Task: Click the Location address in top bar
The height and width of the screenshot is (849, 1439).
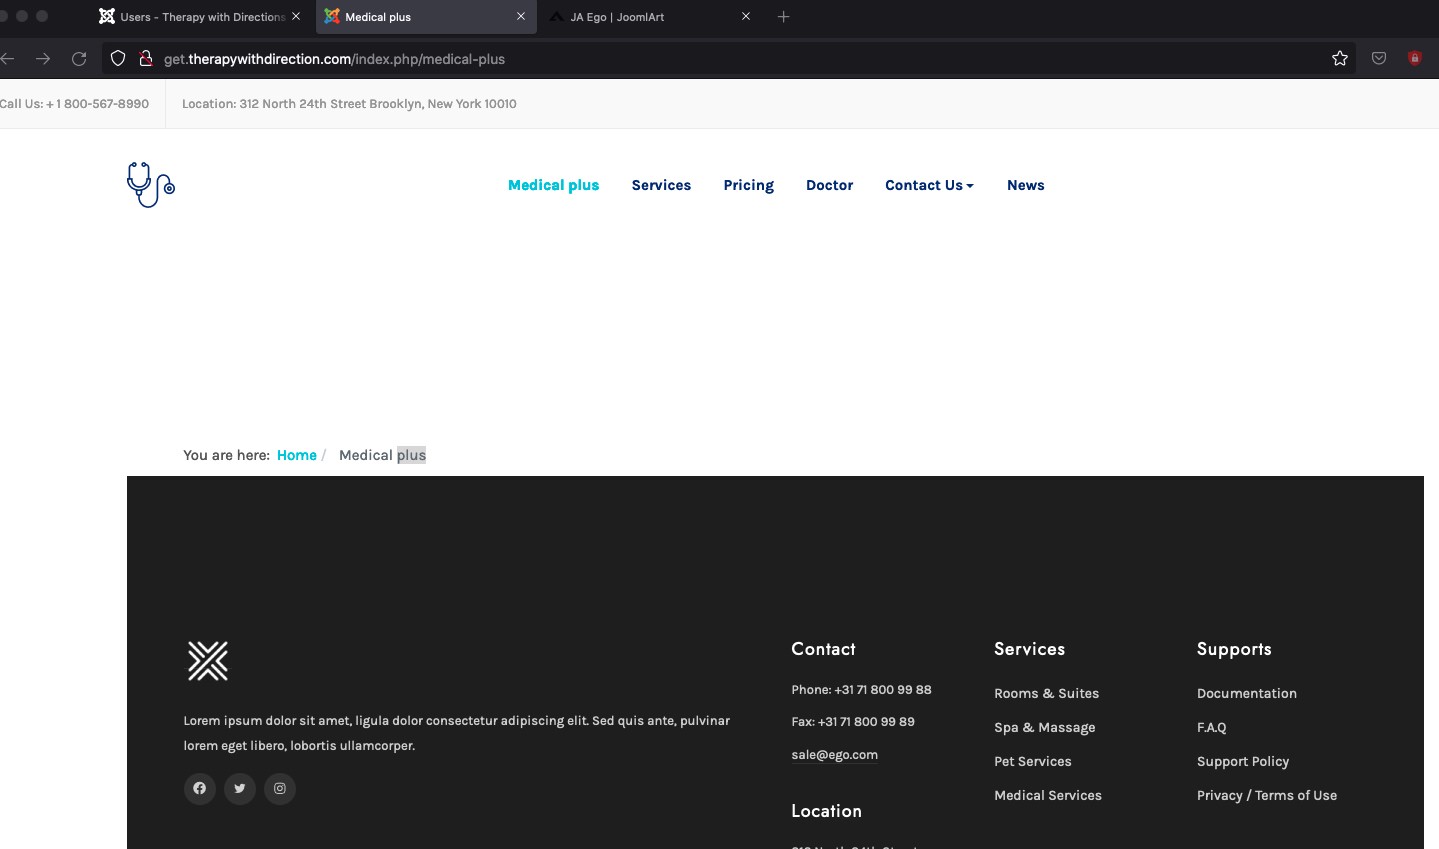Action: 349,104
